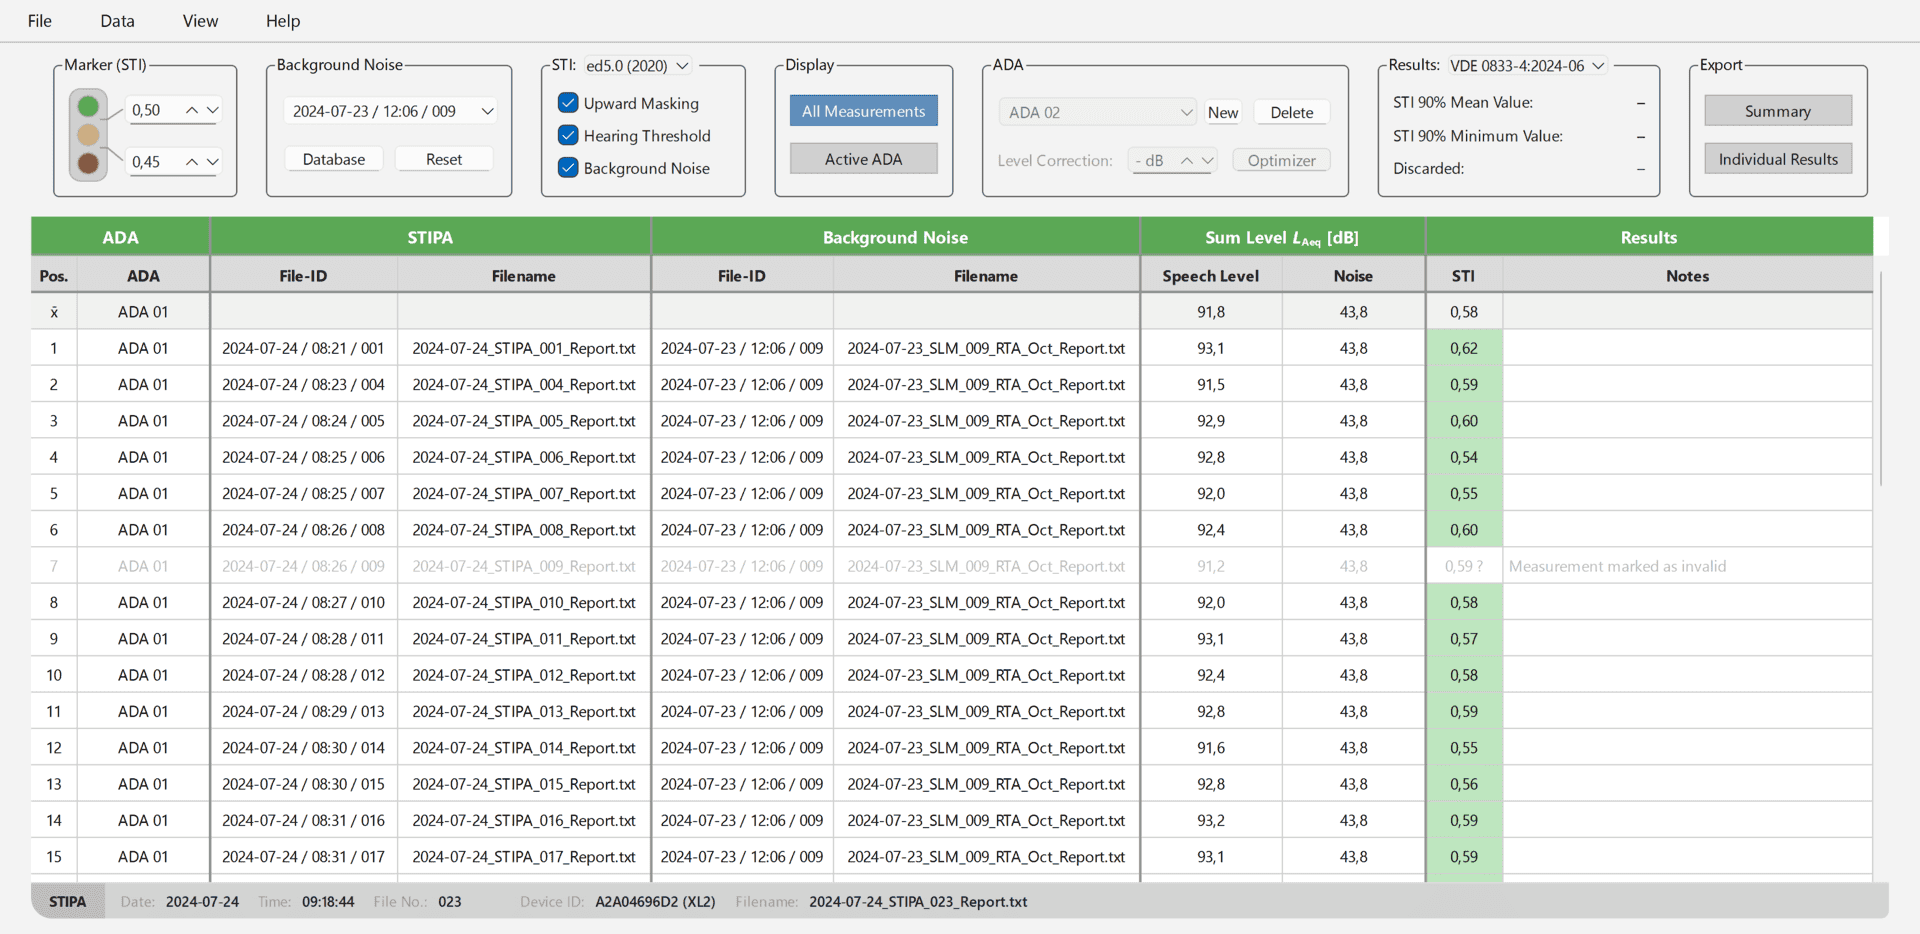The height and width of the screenshot is (934, 1920).
Task: Click the STI column header
Action: click(x=1464, y=276)
